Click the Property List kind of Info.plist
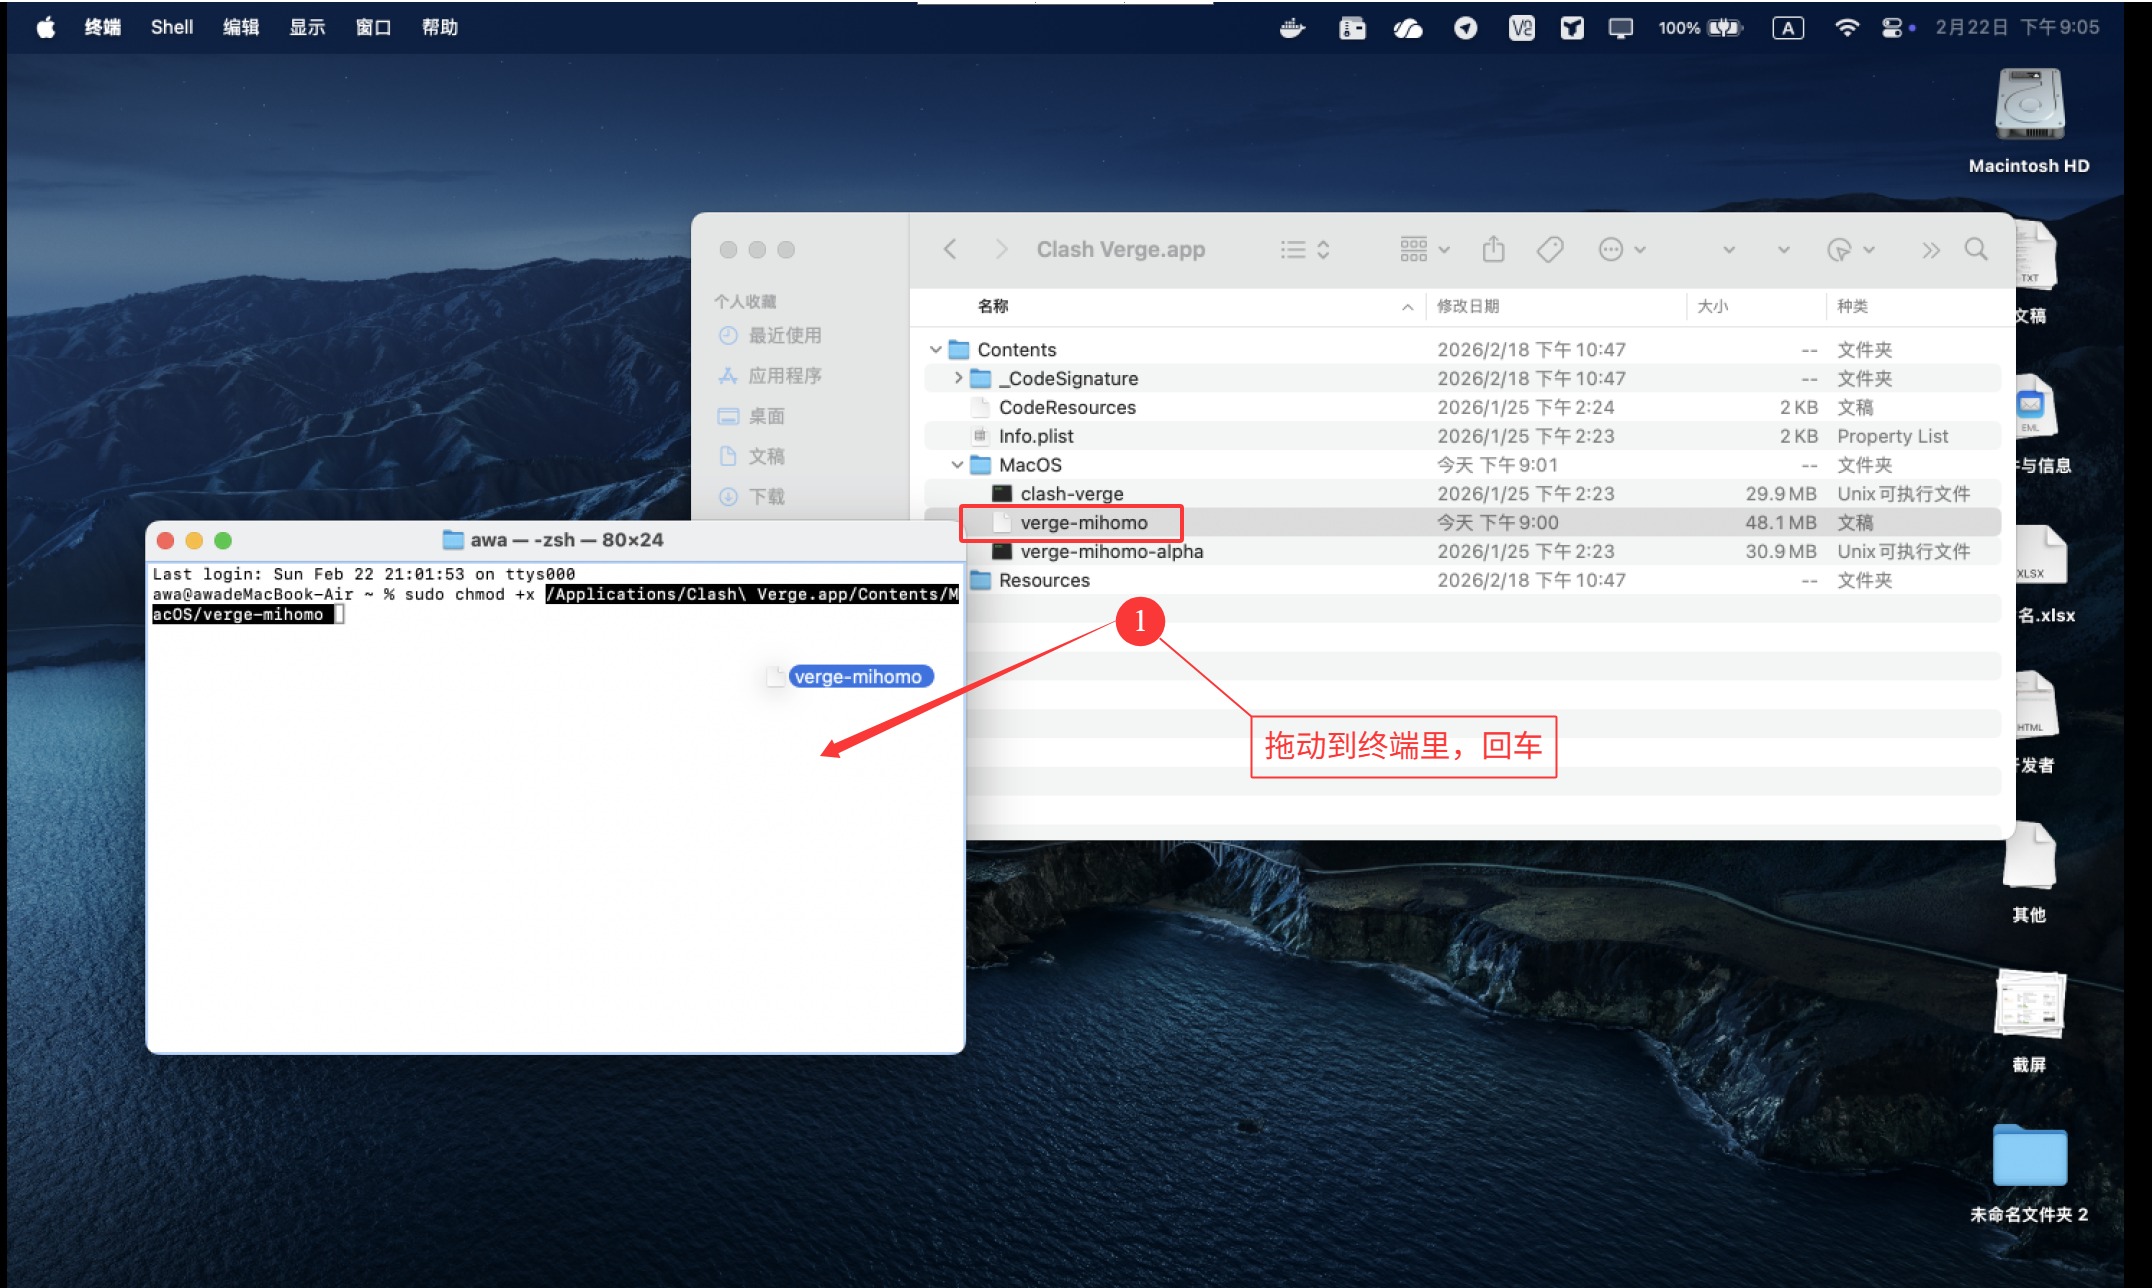The height and width of the screenshot is (1288, 2152). pos(1892,436)
